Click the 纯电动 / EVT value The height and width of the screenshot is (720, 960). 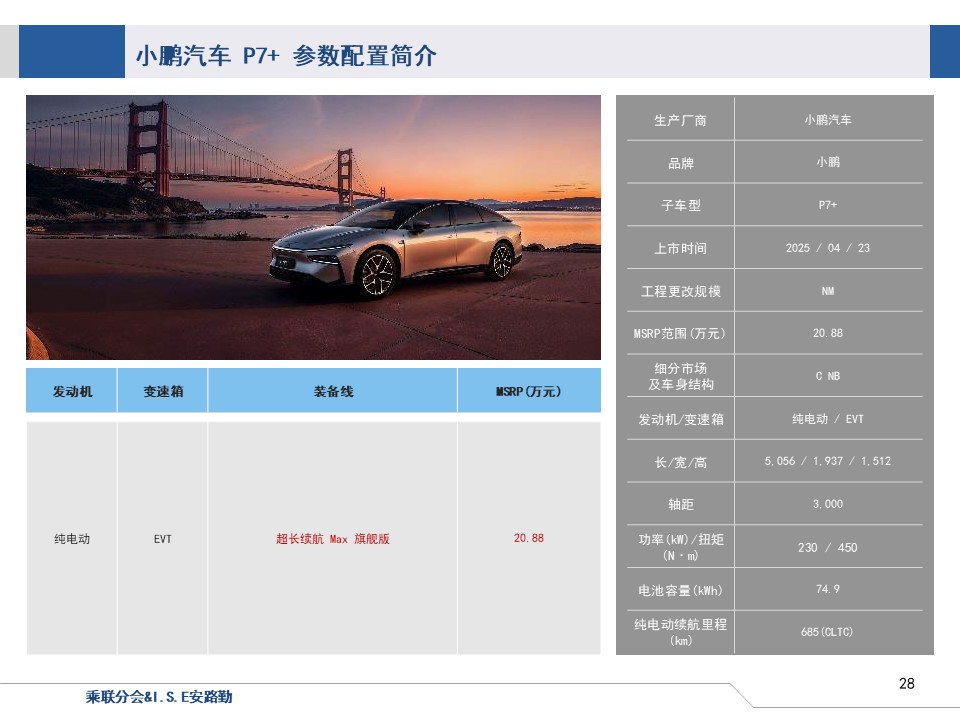(828, 419)
